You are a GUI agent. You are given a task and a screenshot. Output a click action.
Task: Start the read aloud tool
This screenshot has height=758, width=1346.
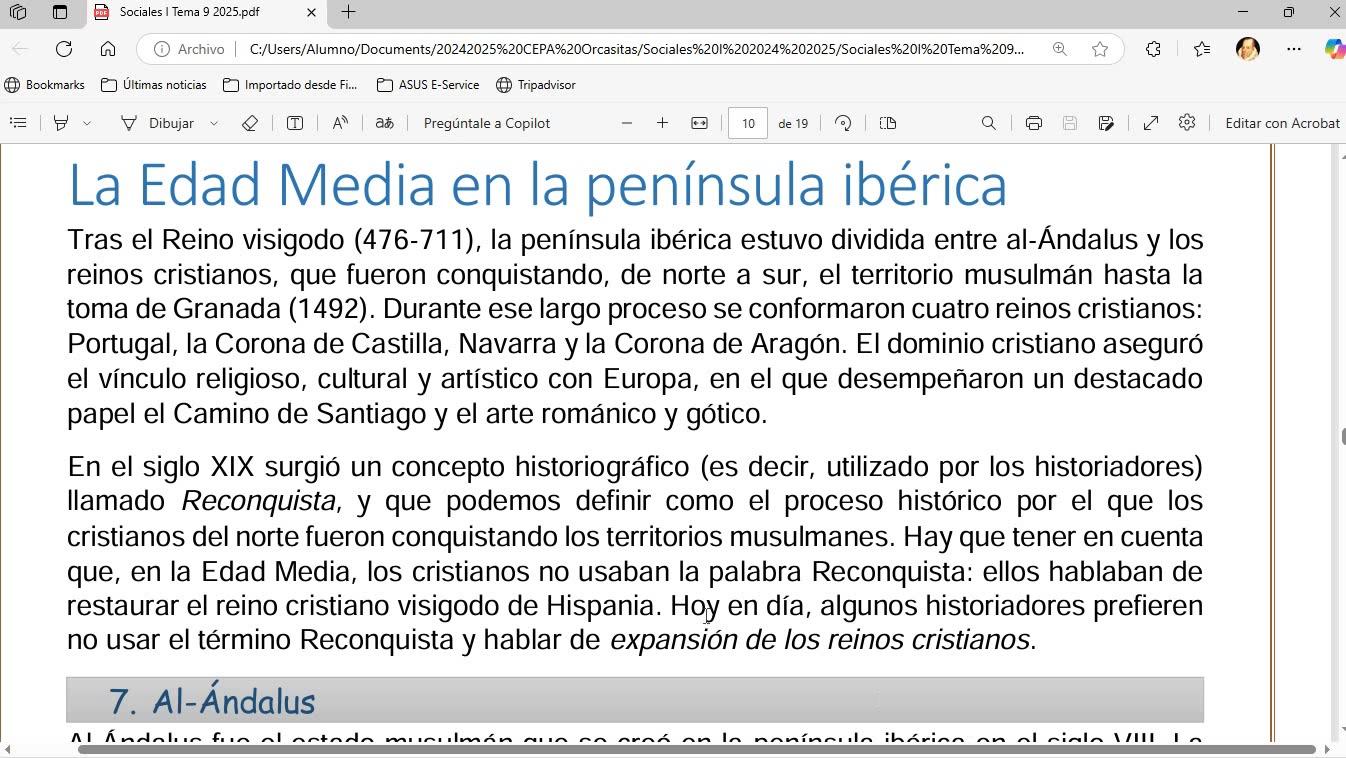click(x=340, y=123)
